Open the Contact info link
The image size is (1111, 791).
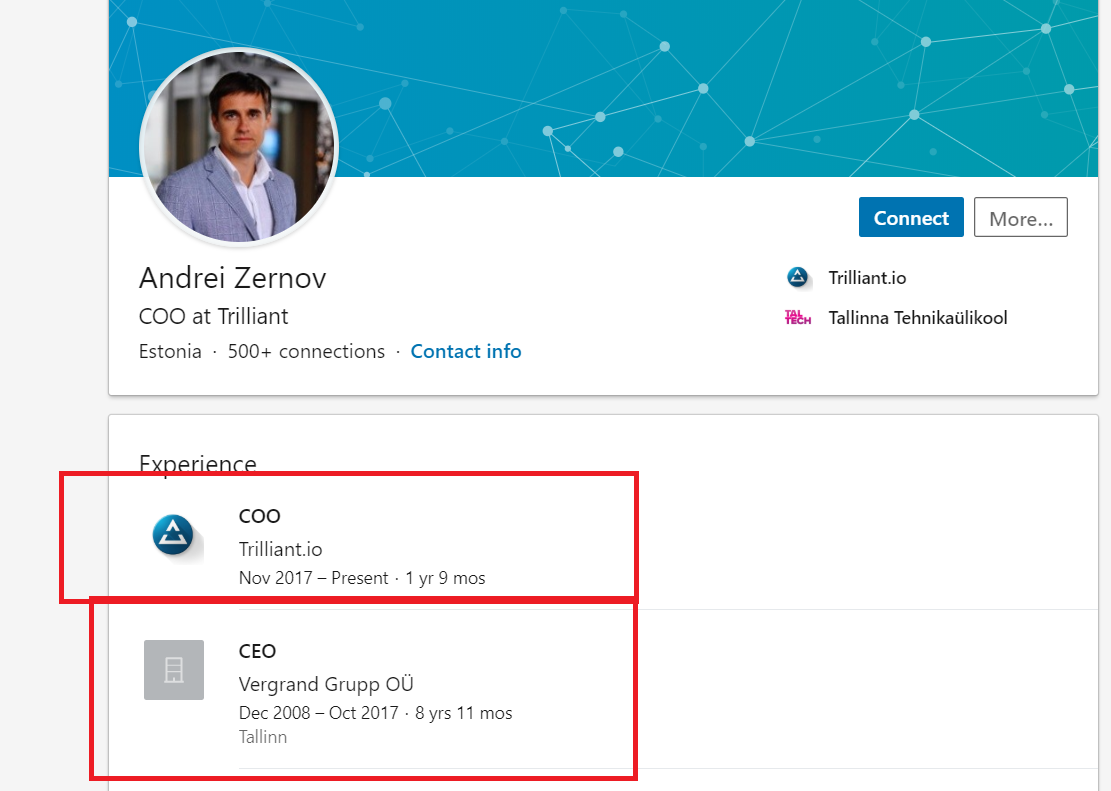[466, 352]
